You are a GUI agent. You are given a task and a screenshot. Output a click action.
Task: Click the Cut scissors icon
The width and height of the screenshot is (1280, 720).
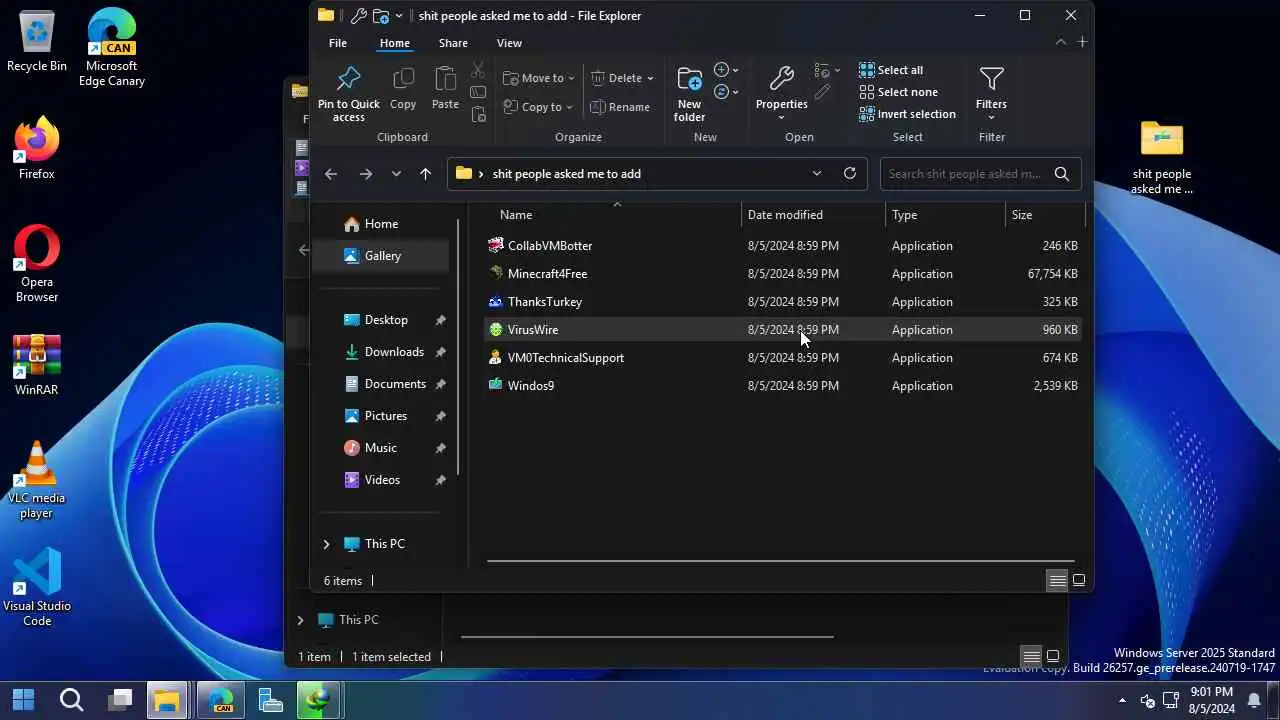pyautogui.click(x=478, y=70)
